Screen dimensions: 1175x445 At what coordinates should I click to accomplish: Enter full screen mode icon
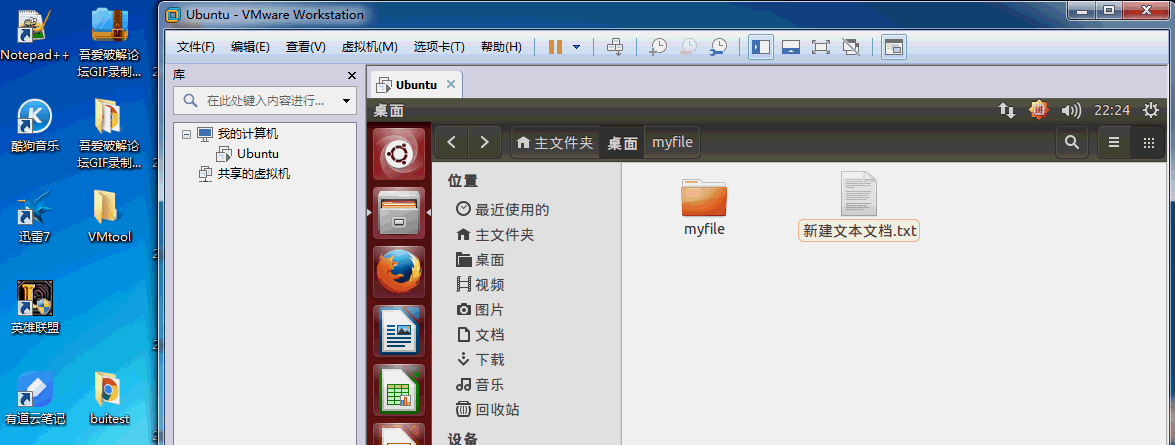[821, 47]
